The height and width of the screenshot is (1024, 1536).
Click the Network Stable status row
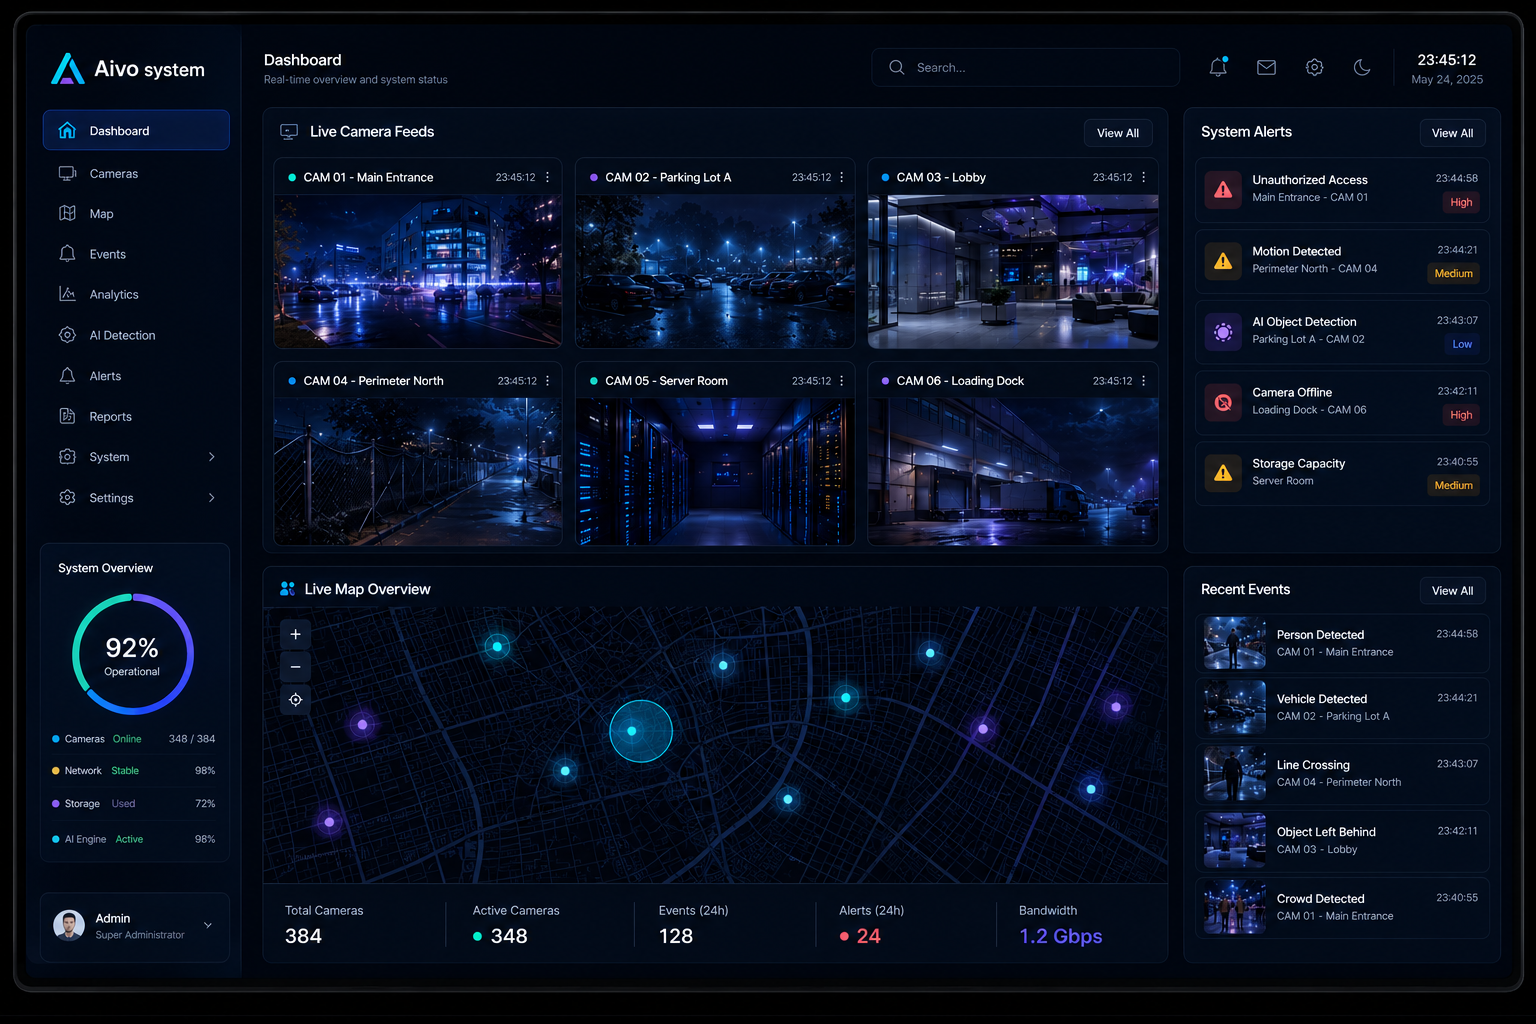(134, 771)
